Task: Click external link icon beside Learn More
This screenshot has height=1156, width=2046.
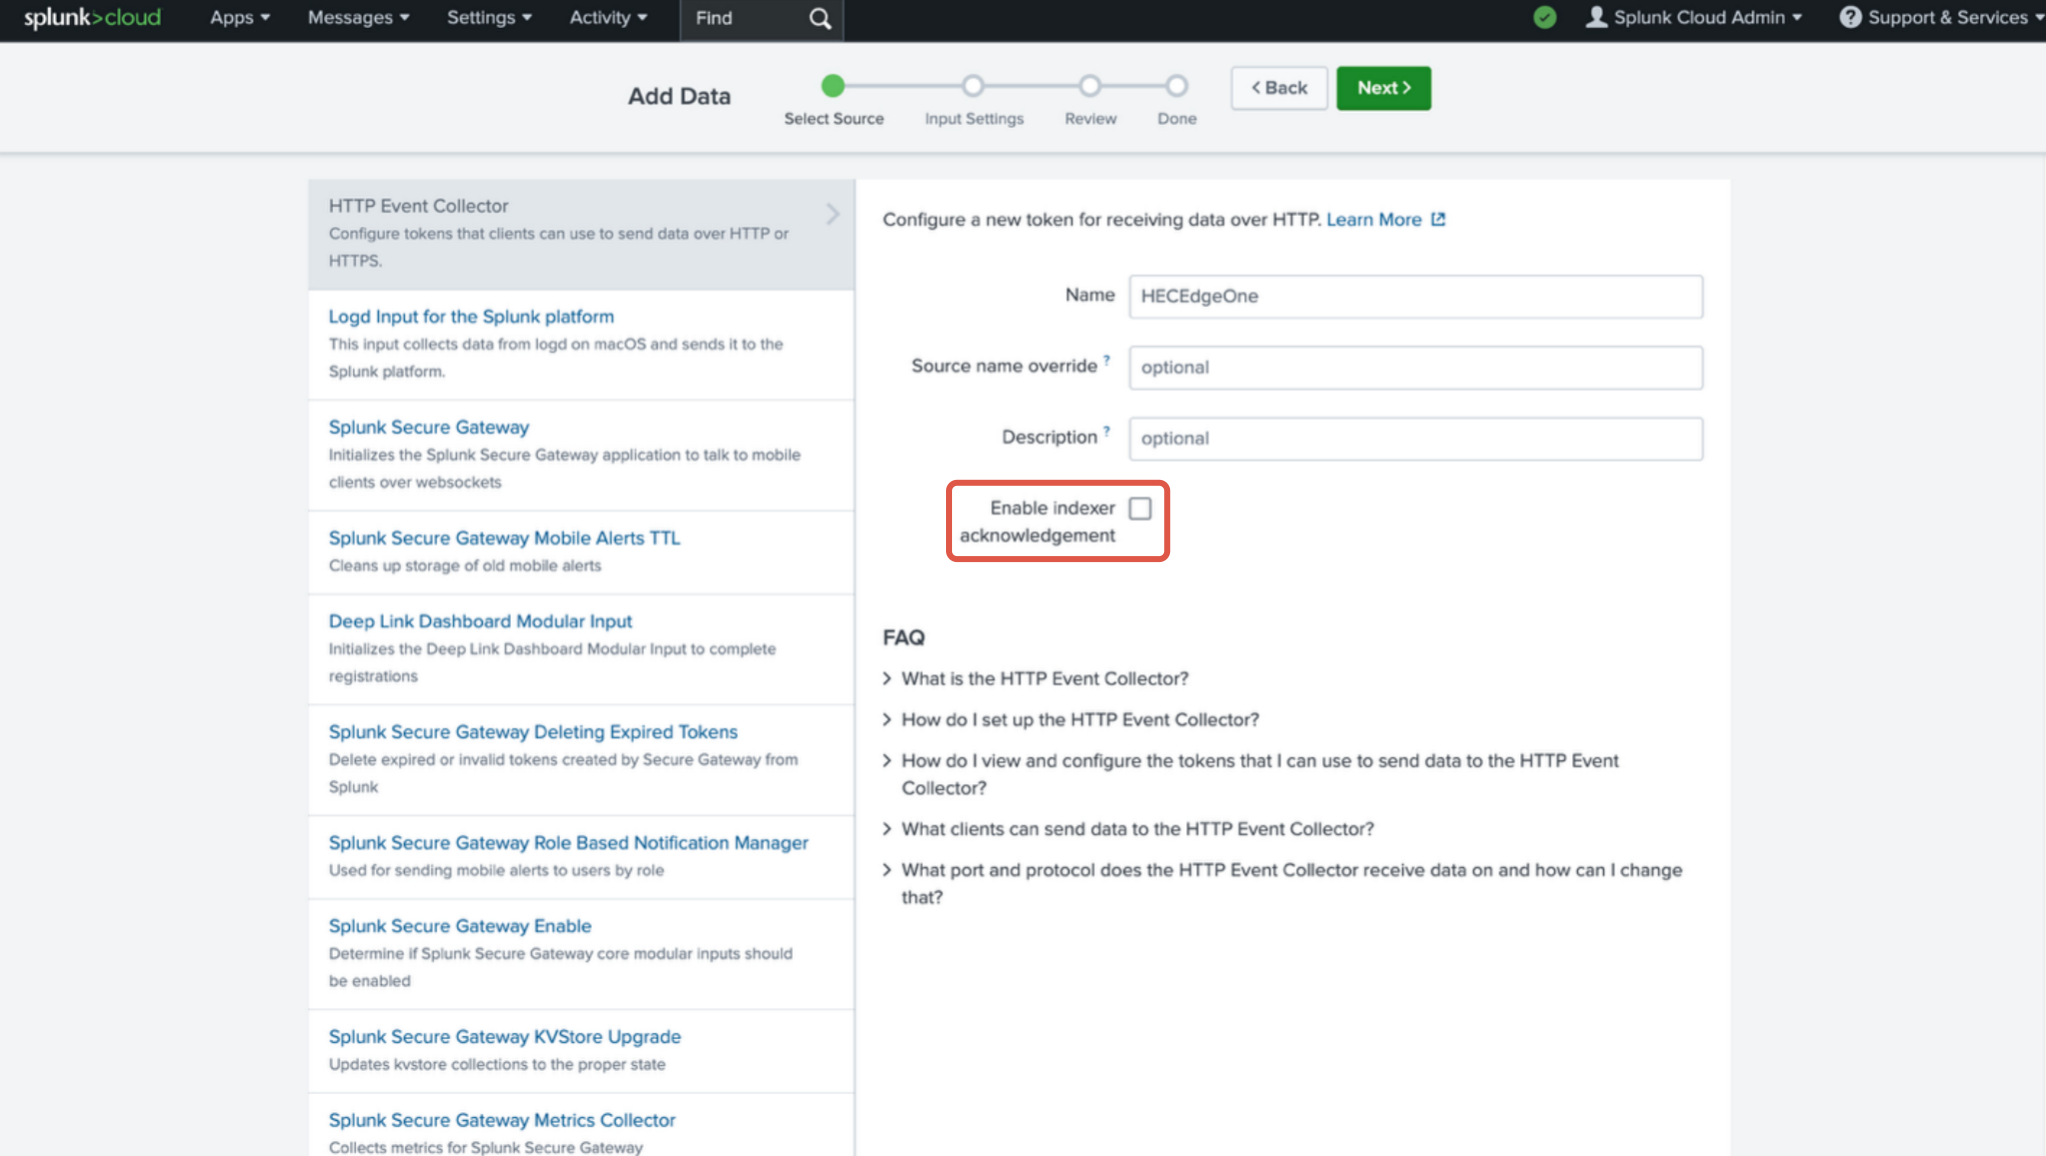Action: click(1438, 220)
